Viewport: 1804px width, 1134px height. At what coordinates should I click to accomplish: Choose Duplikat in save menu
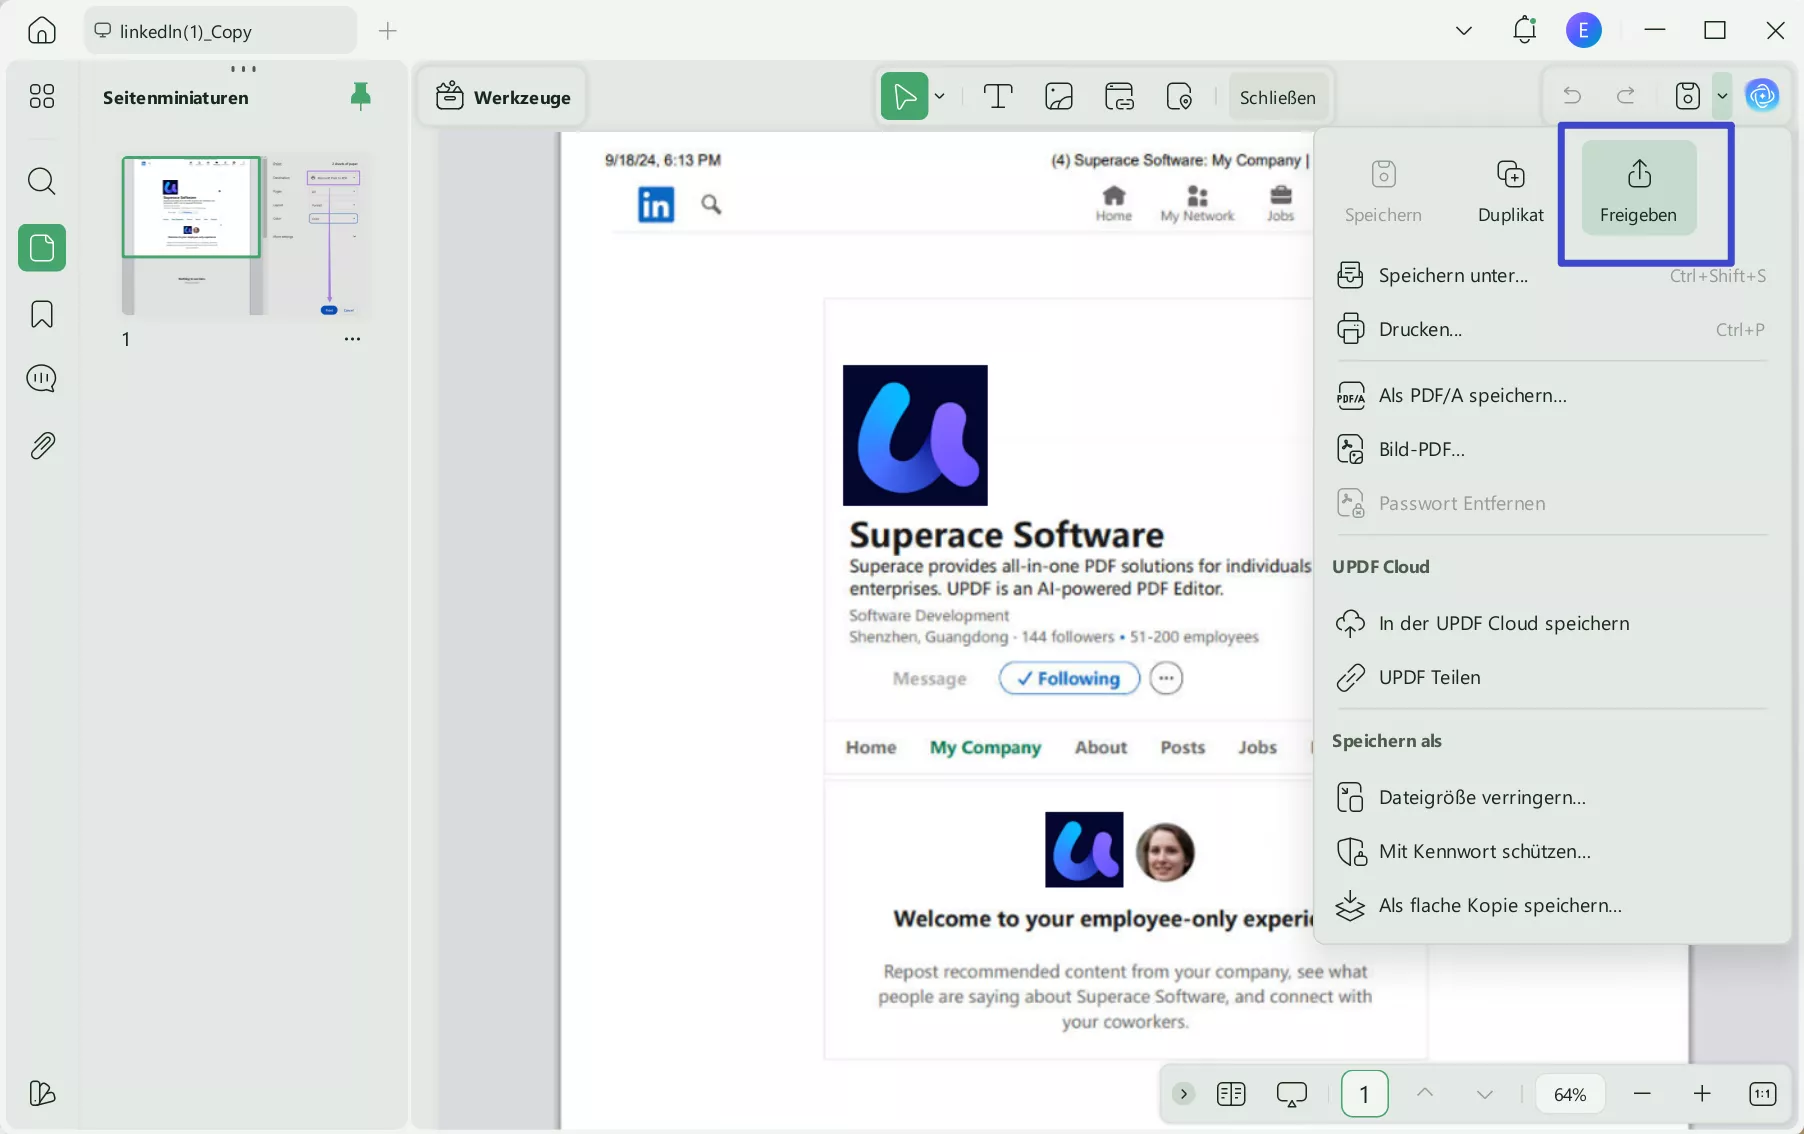[x=1510, y=189]
